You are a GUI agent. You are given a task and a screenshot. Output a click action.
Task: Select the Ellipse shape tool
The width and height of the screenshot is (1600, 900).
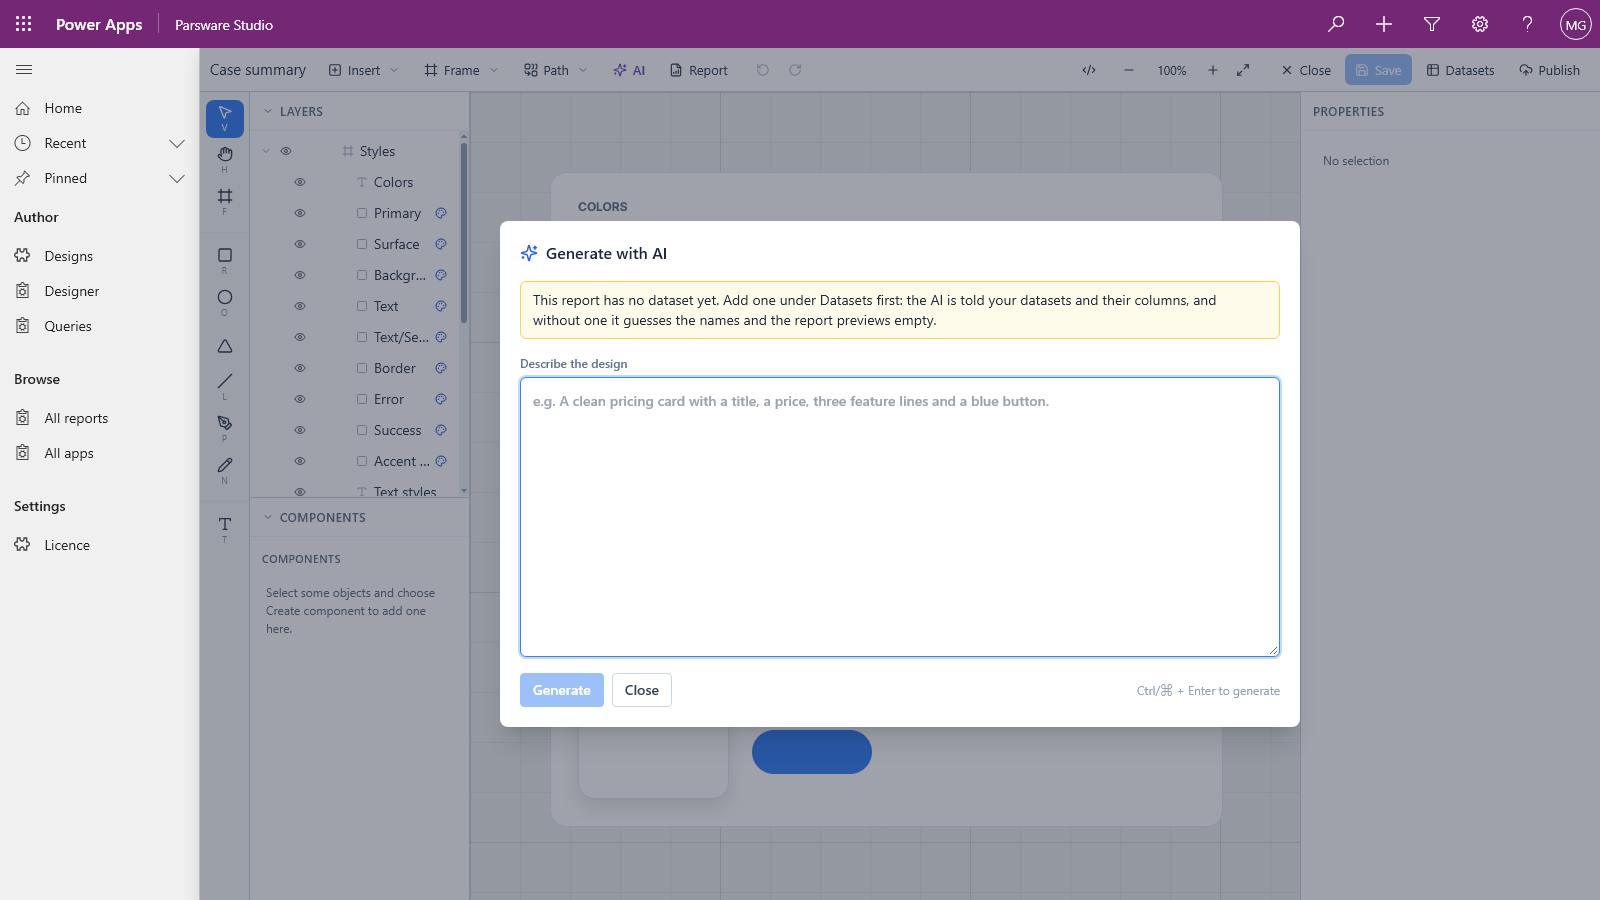point(225,301)
